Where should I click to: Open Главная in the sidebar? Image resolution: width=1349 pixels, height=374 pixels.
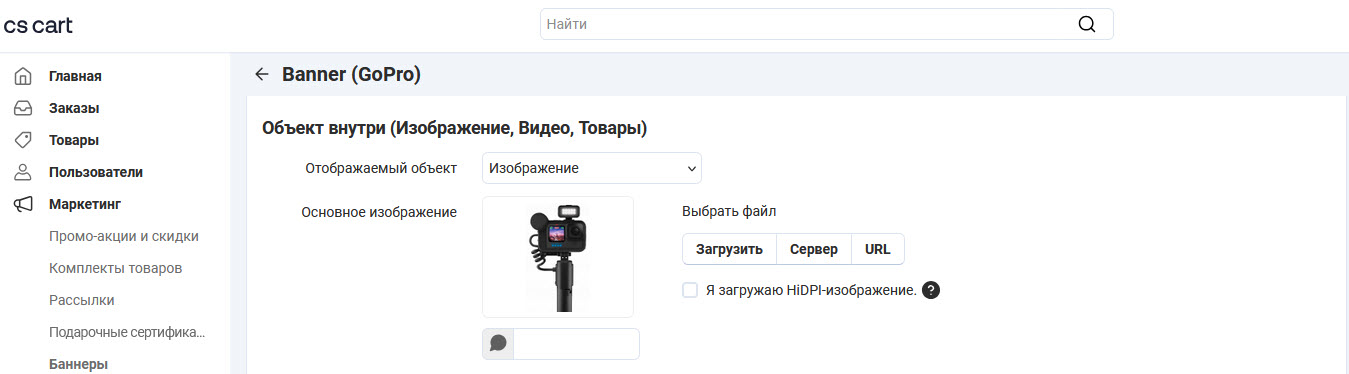coord(75,76)
